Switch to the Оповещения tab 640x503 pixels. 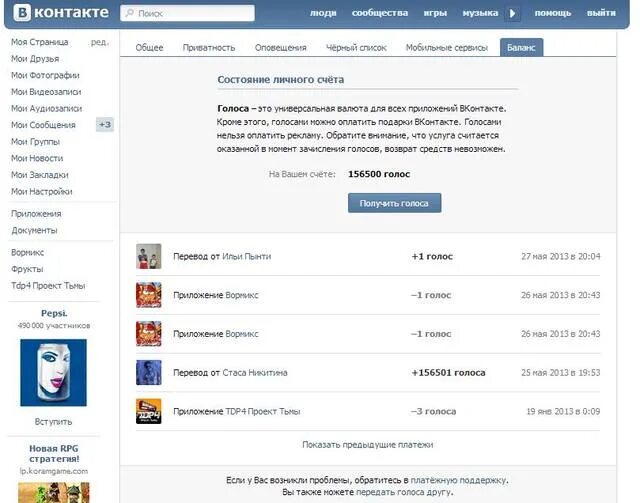(280, 48)
